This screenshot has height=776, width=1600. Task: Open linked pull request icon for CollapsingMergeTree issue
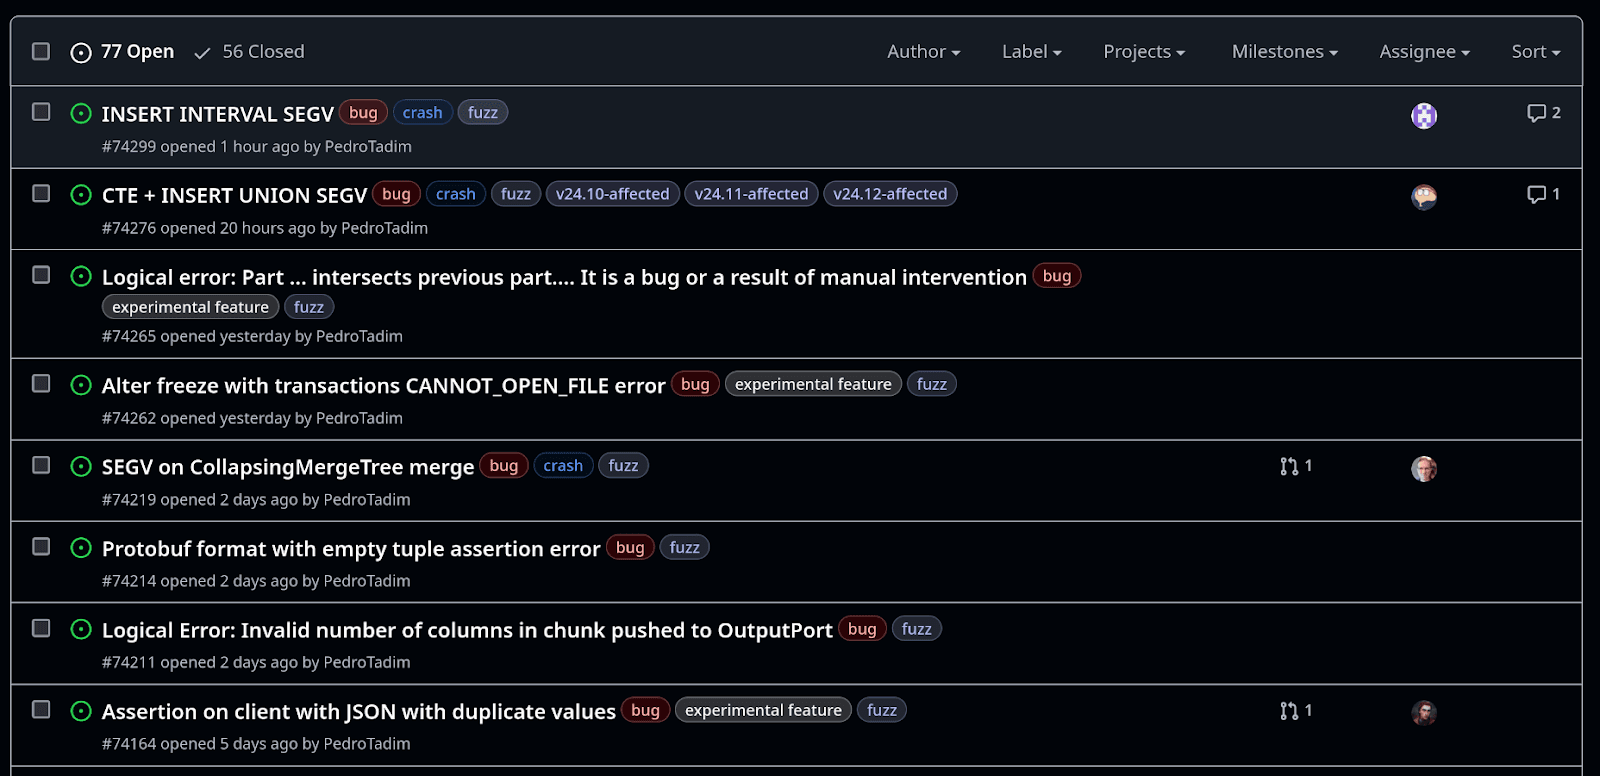(1289, 466)
